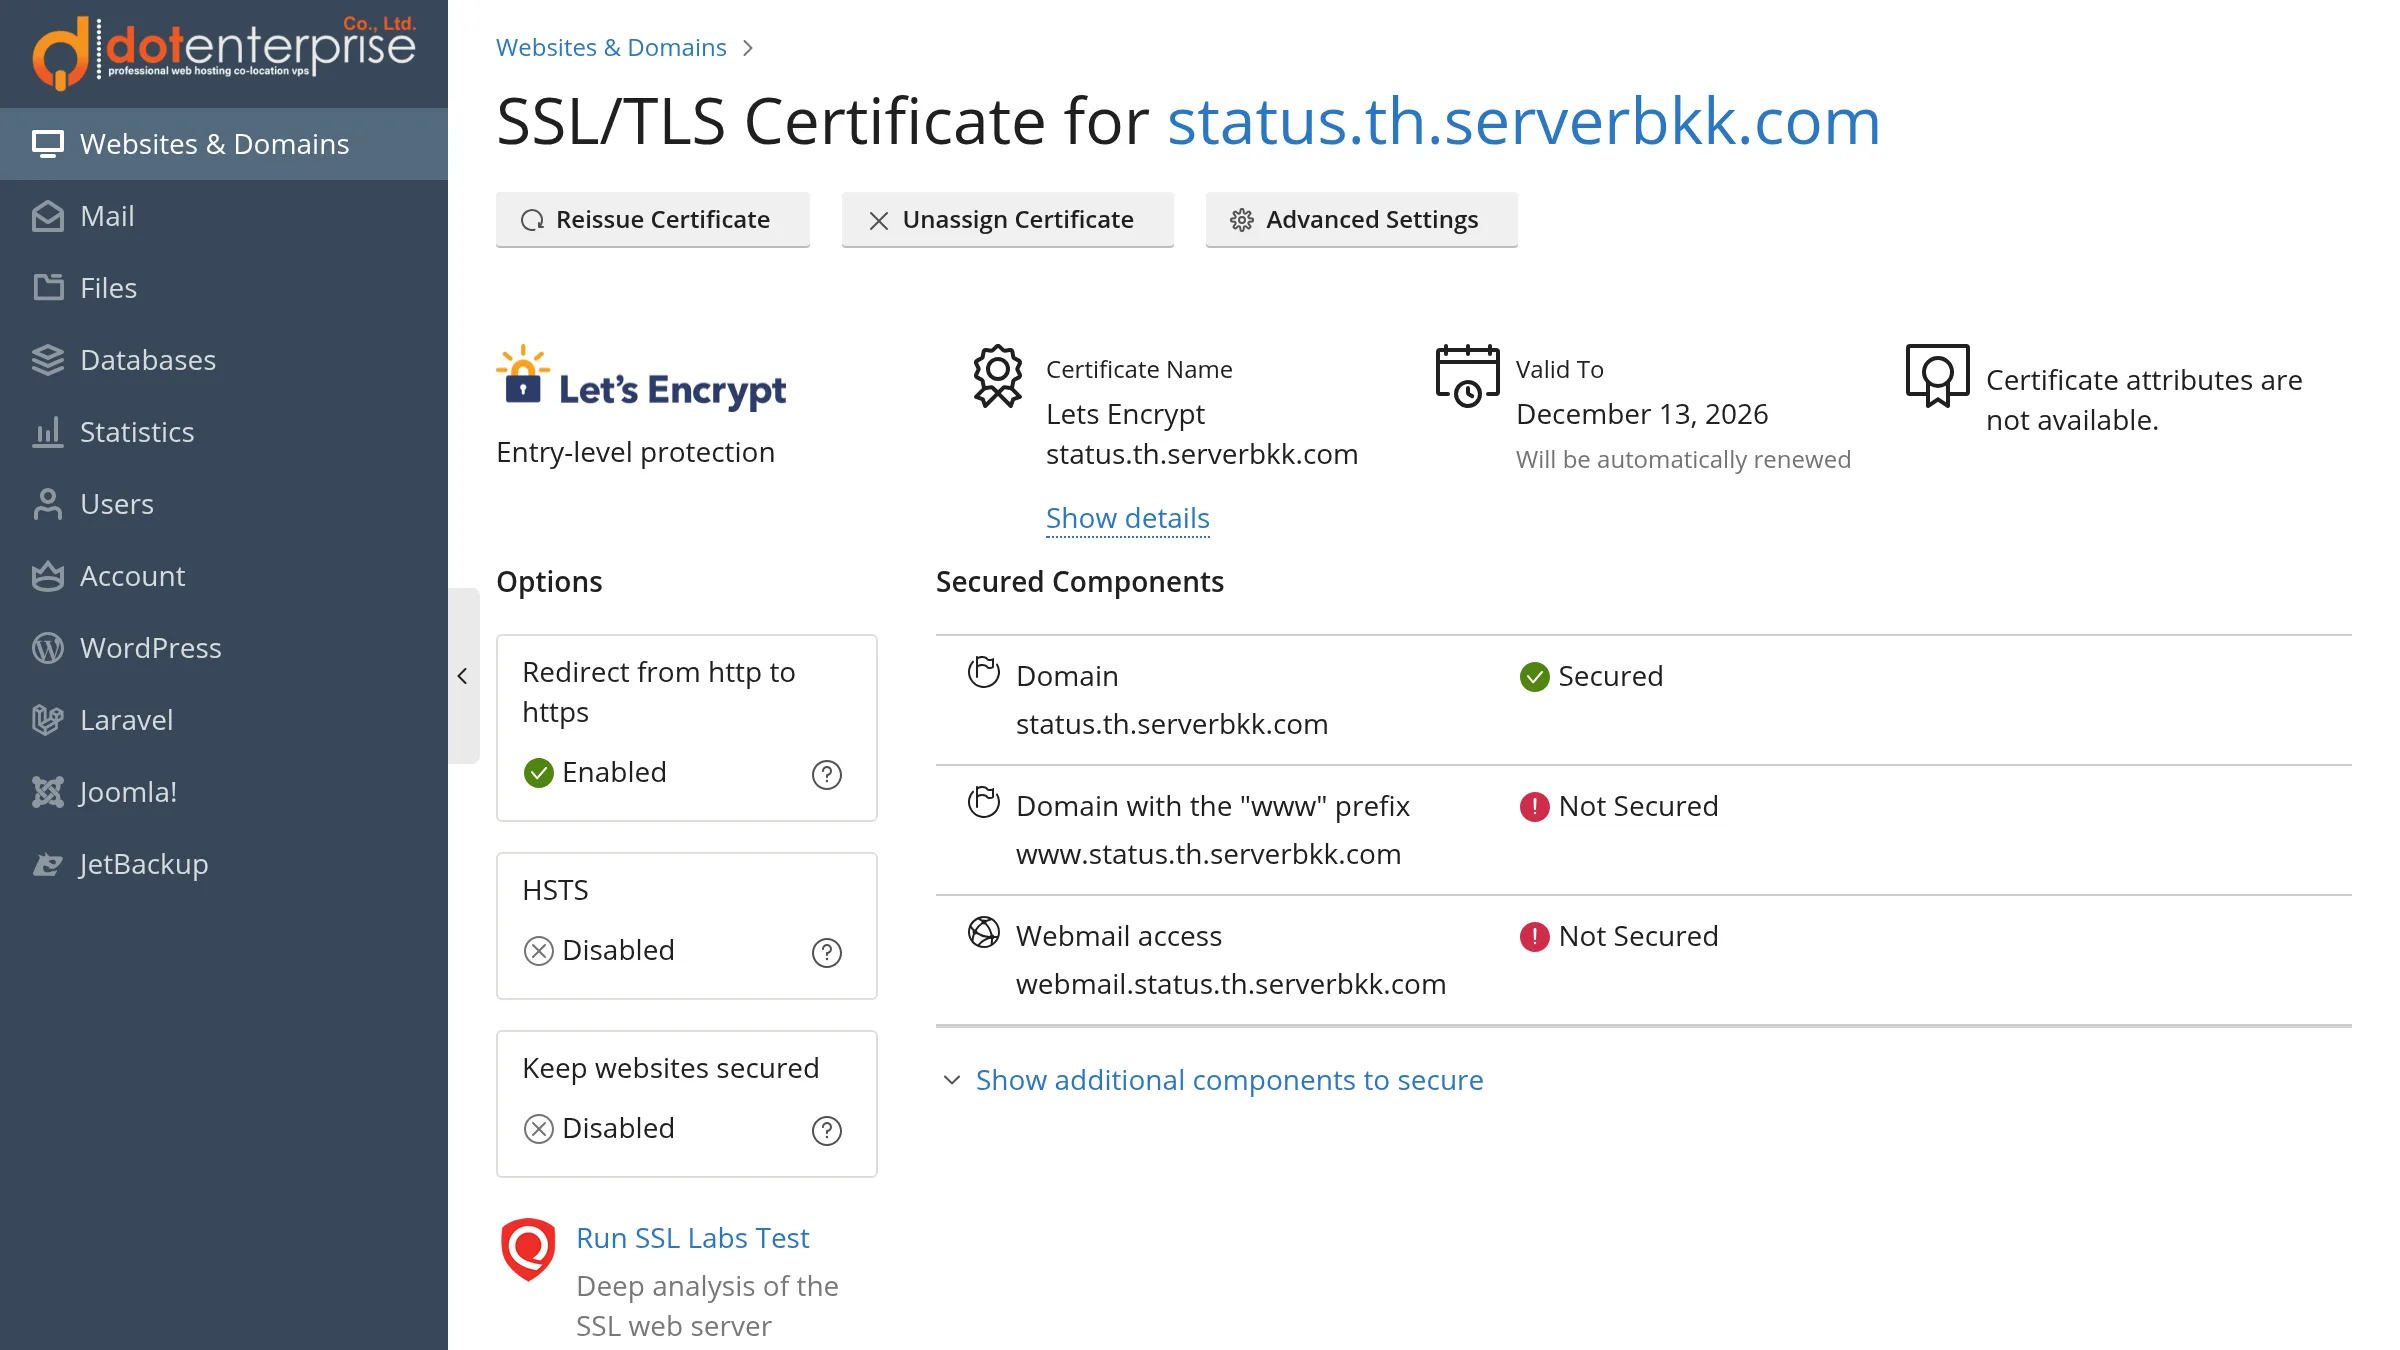Click the Valid To calendar icon

point(1467,376)
